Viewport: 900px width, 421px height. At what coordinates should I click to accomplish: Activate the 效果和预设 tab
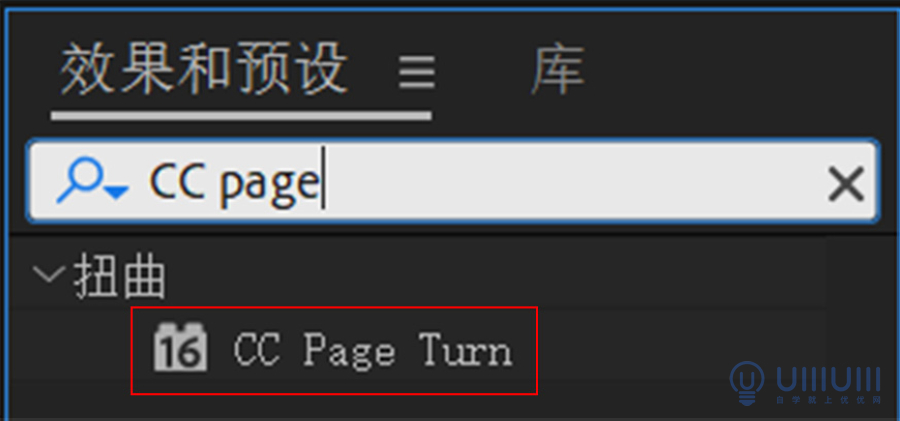pos(204,70)
